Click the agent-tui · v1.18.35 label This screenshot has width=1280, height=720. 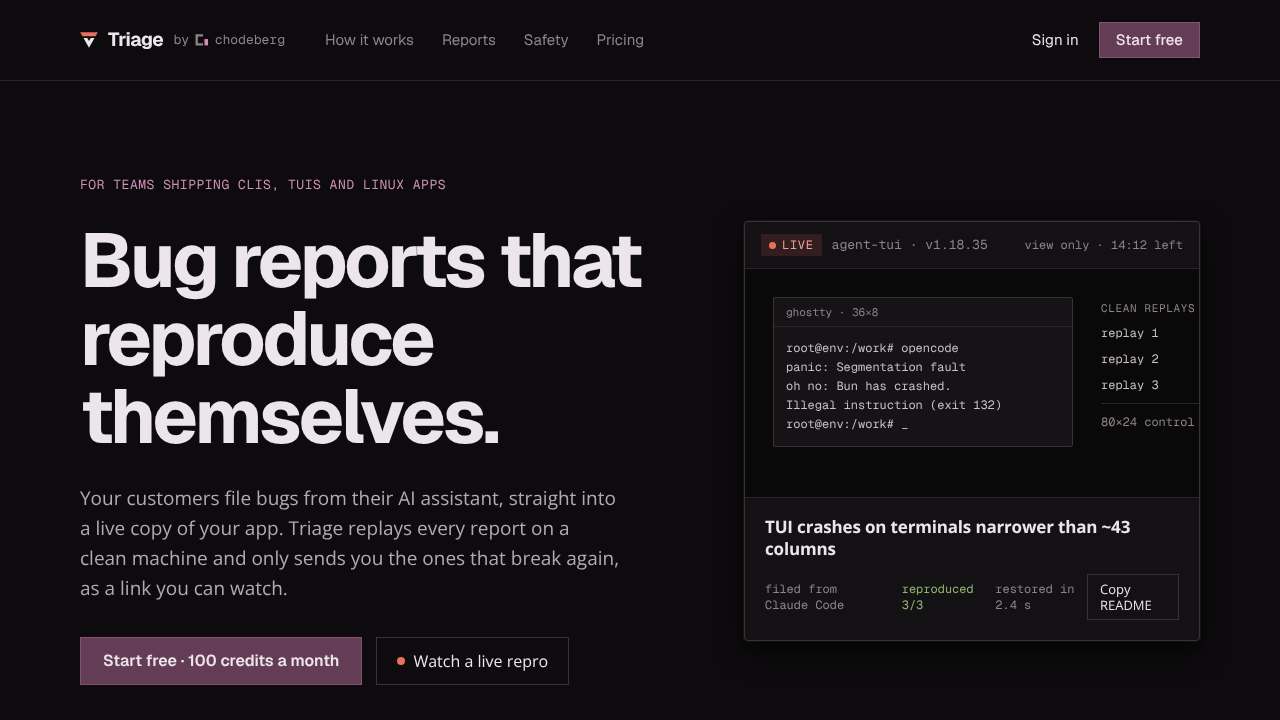[909, 245]
